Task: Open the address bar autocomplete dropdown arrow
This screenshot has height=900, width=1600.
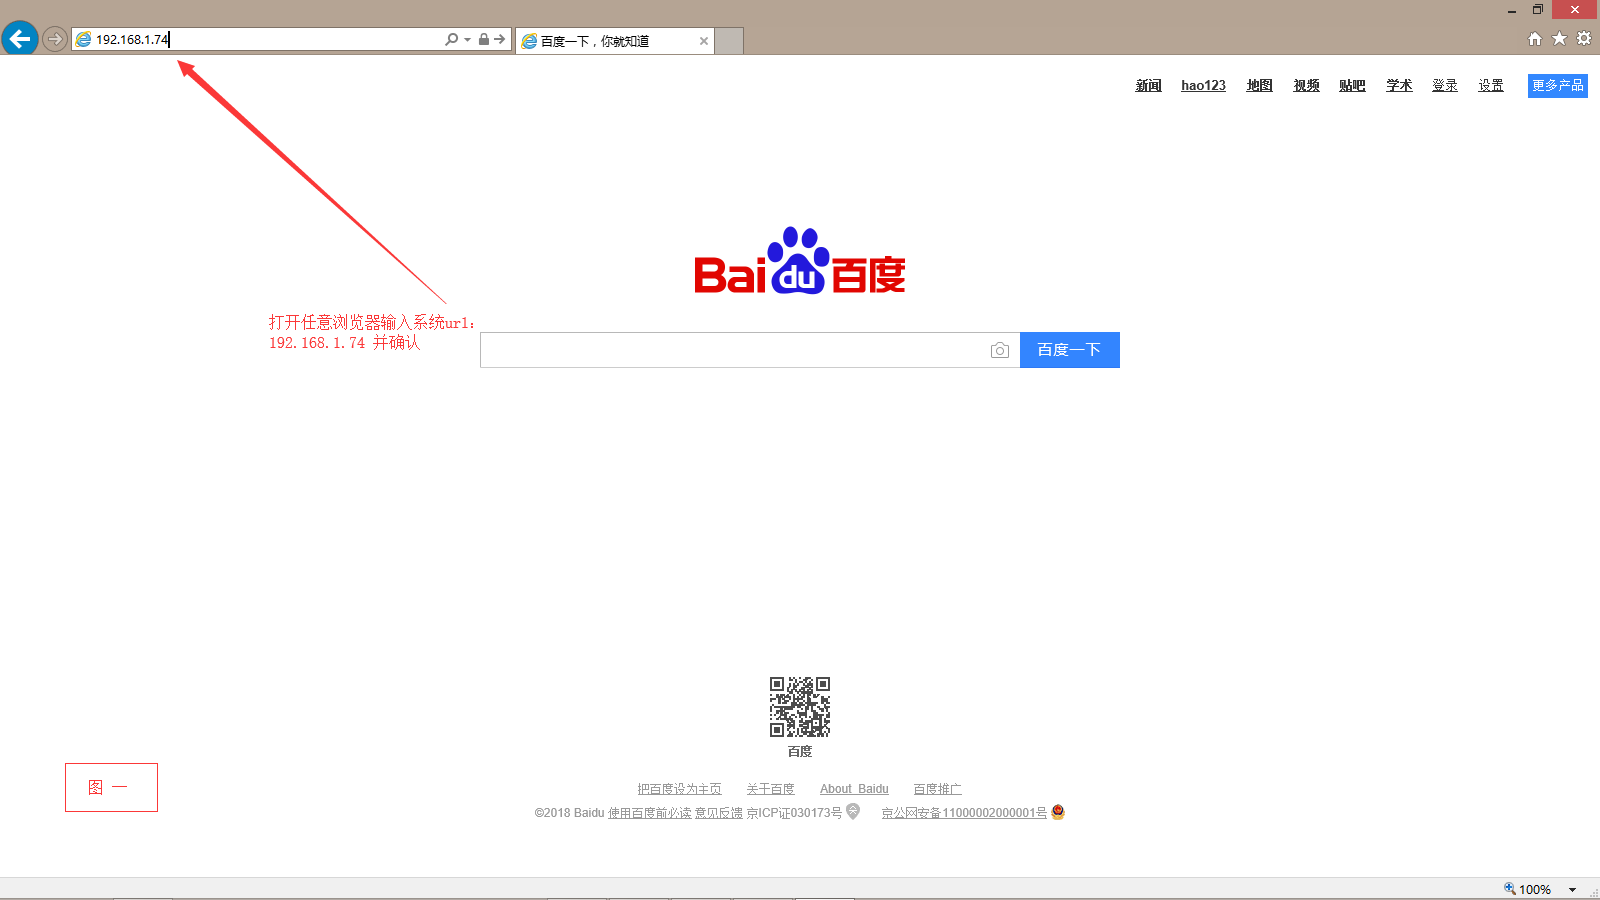Action: tap(467, 39)
